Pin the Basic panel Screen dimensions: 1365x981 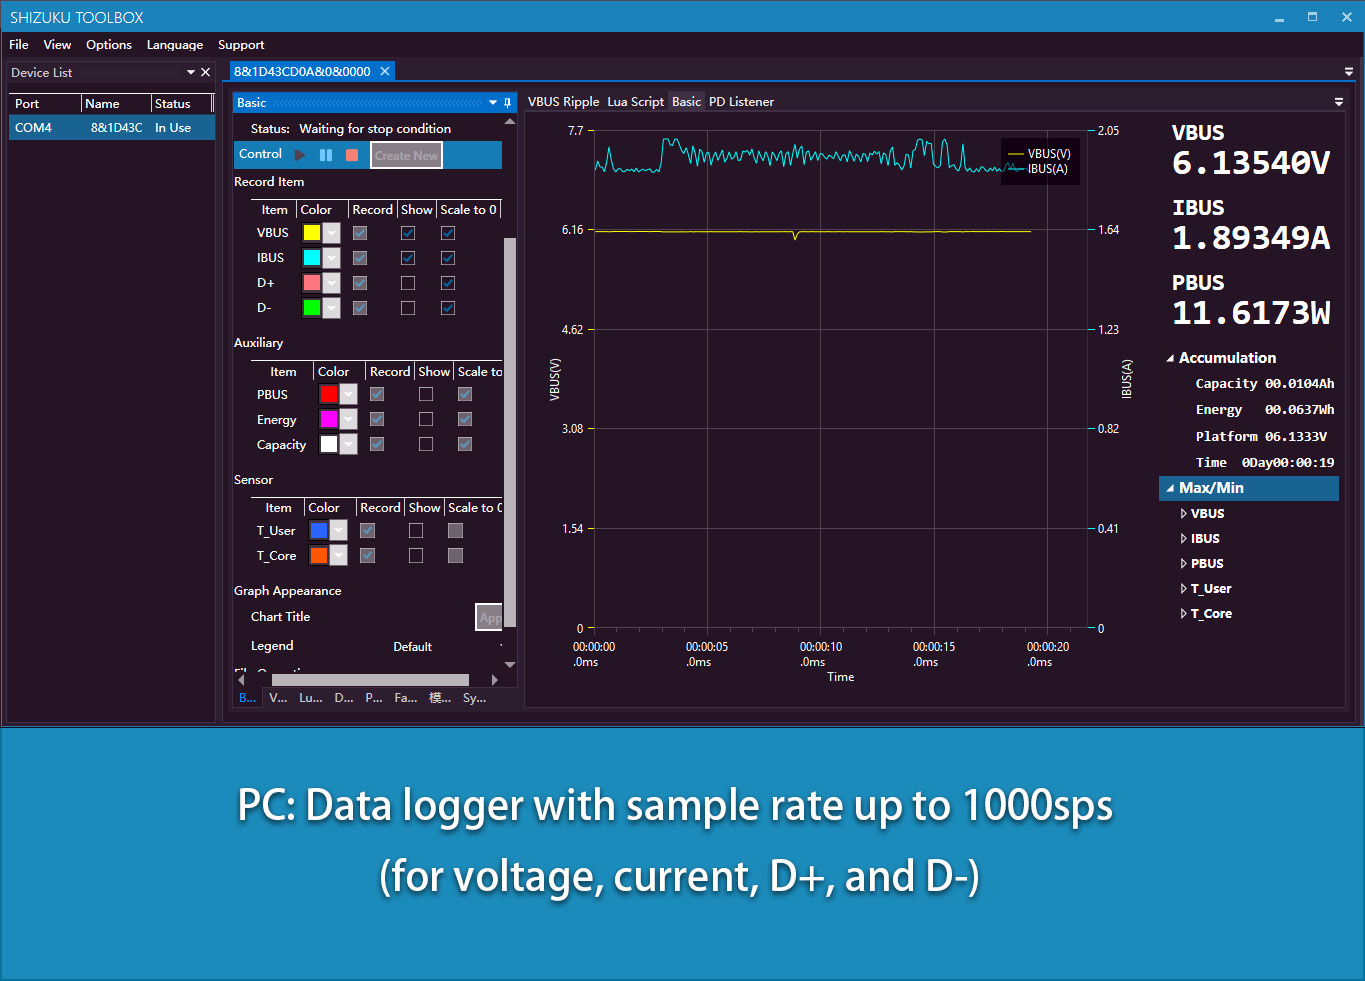(508, 103)
